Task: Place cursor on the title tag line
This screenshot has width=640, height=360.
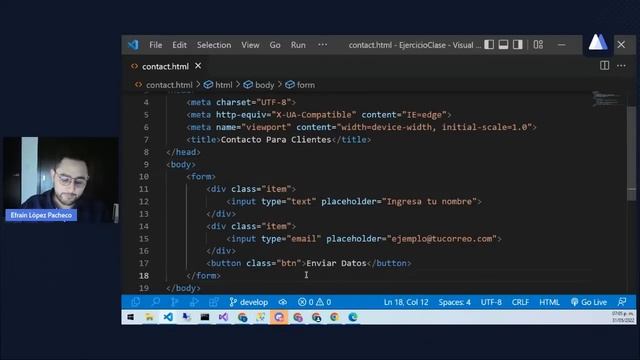Action: (279, 140)
